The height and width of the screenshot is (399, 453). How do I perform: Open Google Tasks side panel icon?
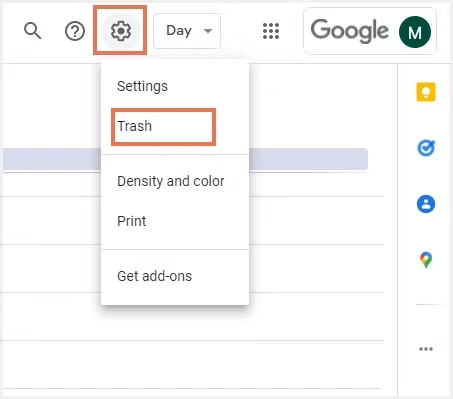click(x=426, y=148)
